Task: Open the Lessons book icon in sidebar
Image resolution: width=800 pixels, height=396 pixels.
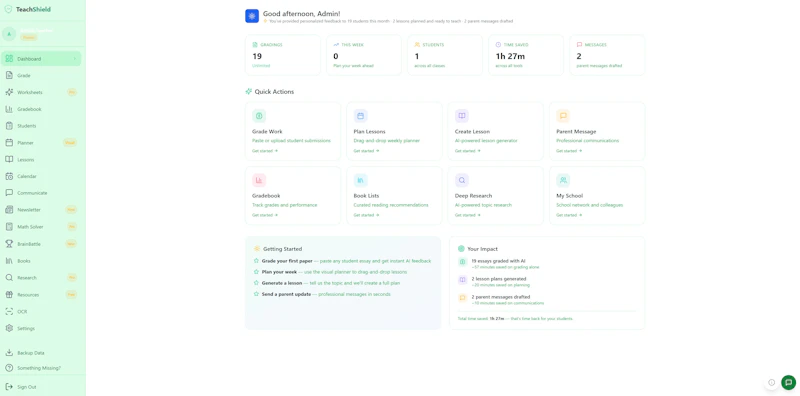Action: (9, 160)
